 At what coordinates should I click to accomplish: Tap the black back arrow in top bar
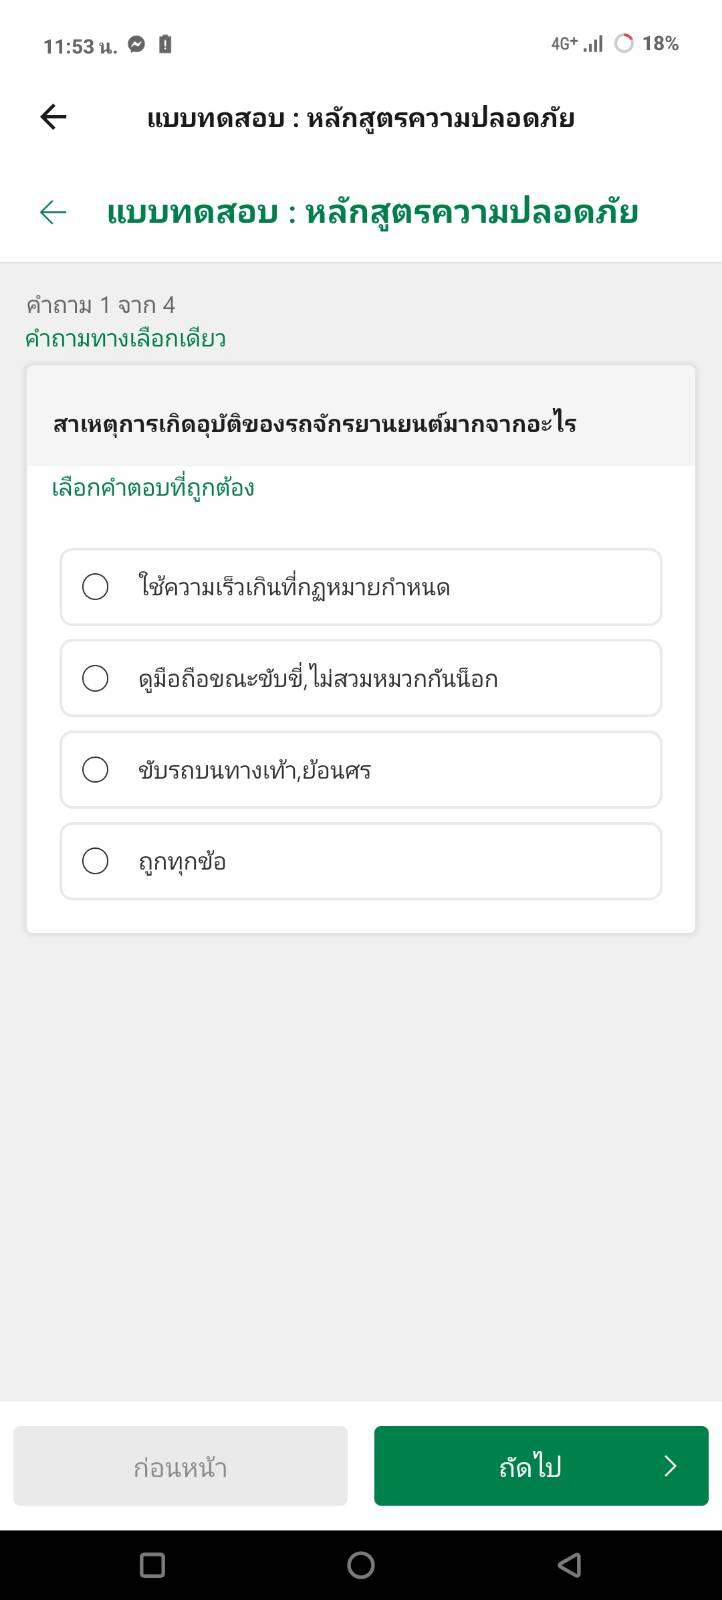point(53,117)
